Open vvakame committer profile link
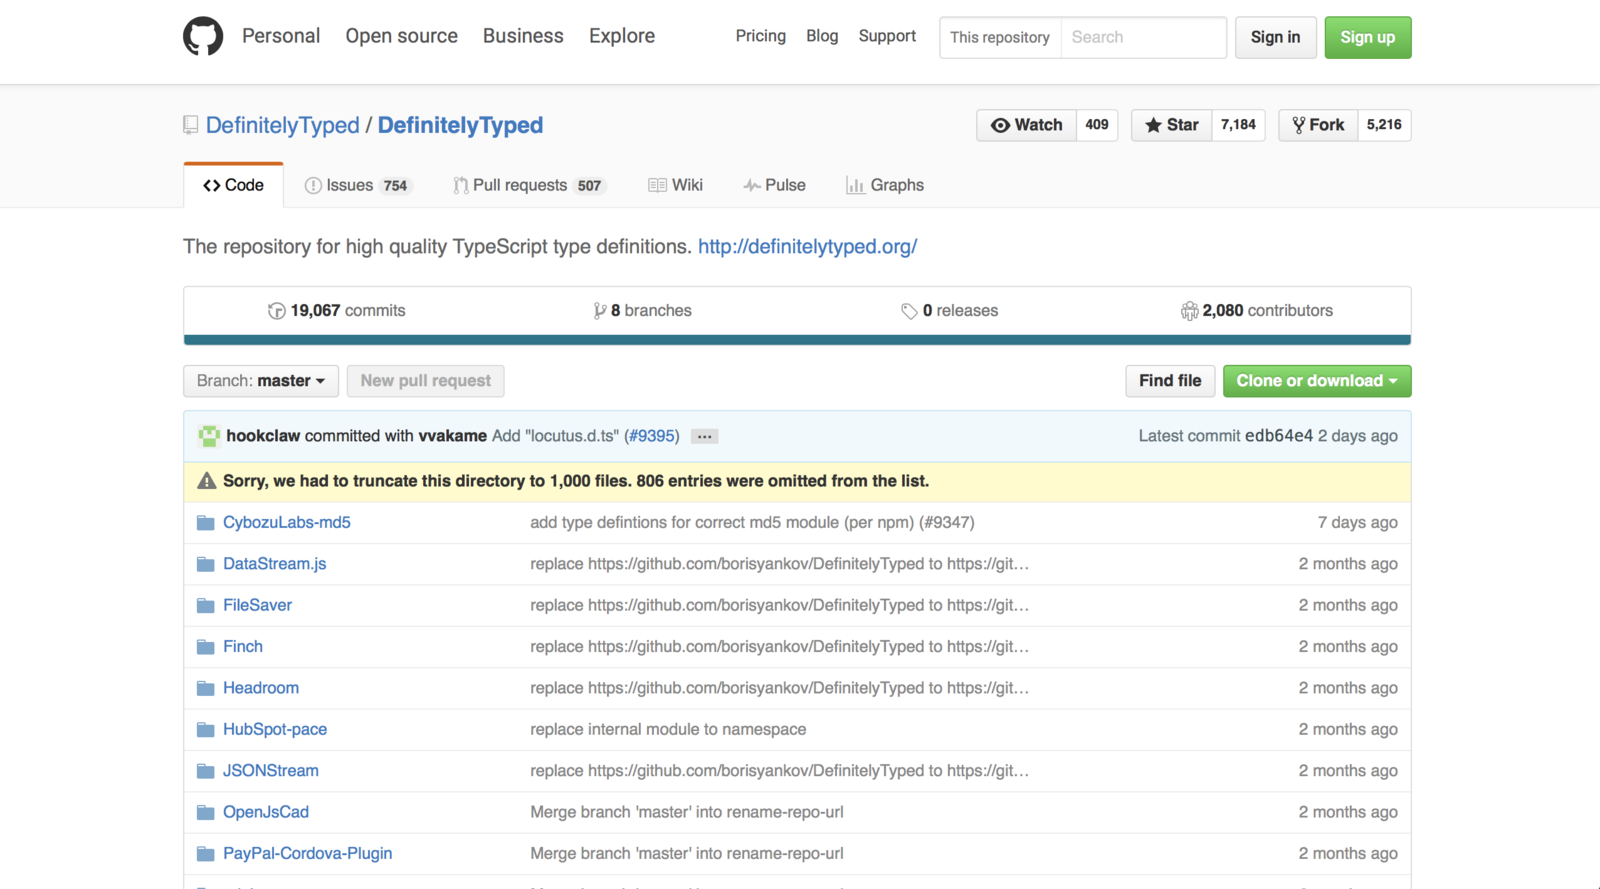 pyautogui.click(x=453, y=436)
